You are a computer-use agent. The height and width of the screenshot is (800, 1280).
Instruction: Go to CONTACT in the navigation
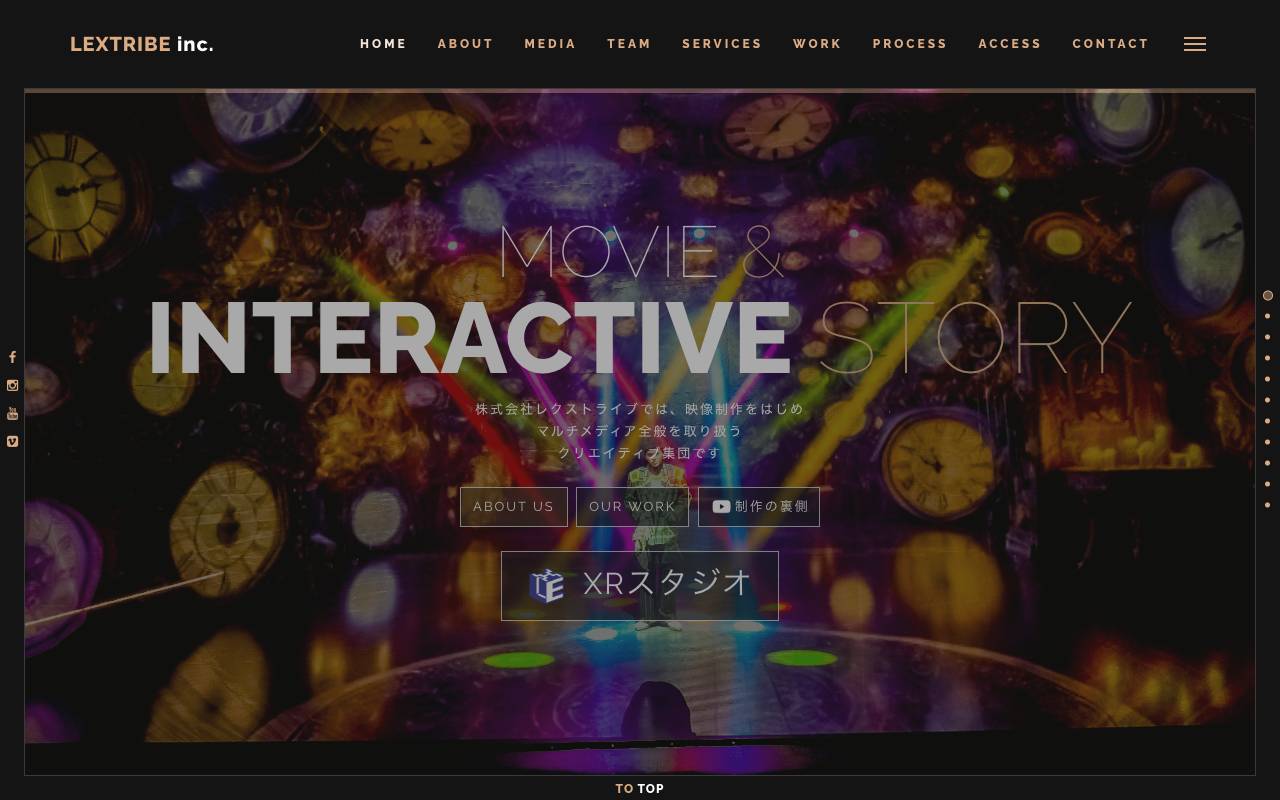1110,44
